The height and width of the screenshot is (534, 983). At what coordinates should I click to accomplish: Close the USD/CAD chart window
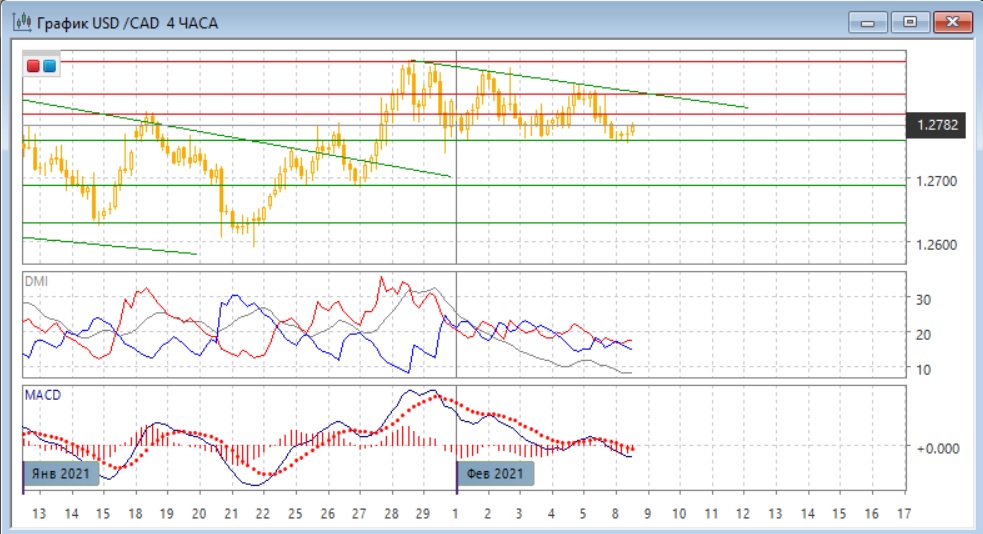point(952,21)
